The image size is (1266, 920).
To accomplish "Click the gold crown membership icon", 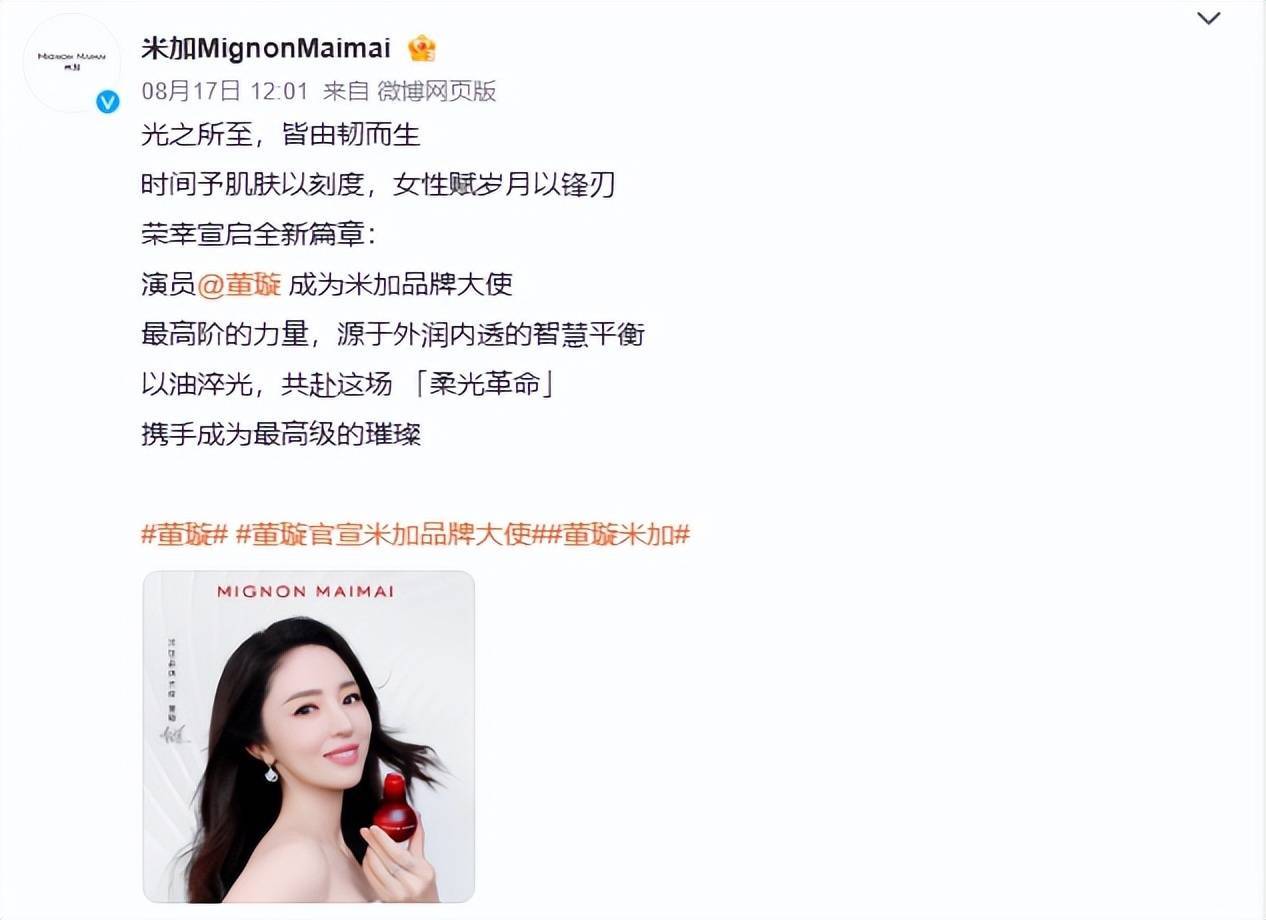I will [422, 48].
